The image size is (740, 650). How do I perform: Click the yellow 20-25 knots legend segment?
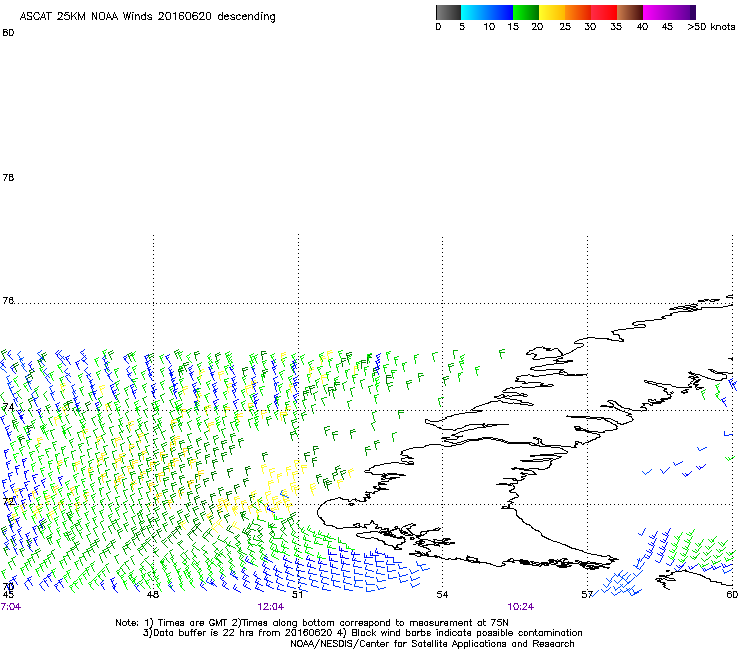tap(552, 12)
